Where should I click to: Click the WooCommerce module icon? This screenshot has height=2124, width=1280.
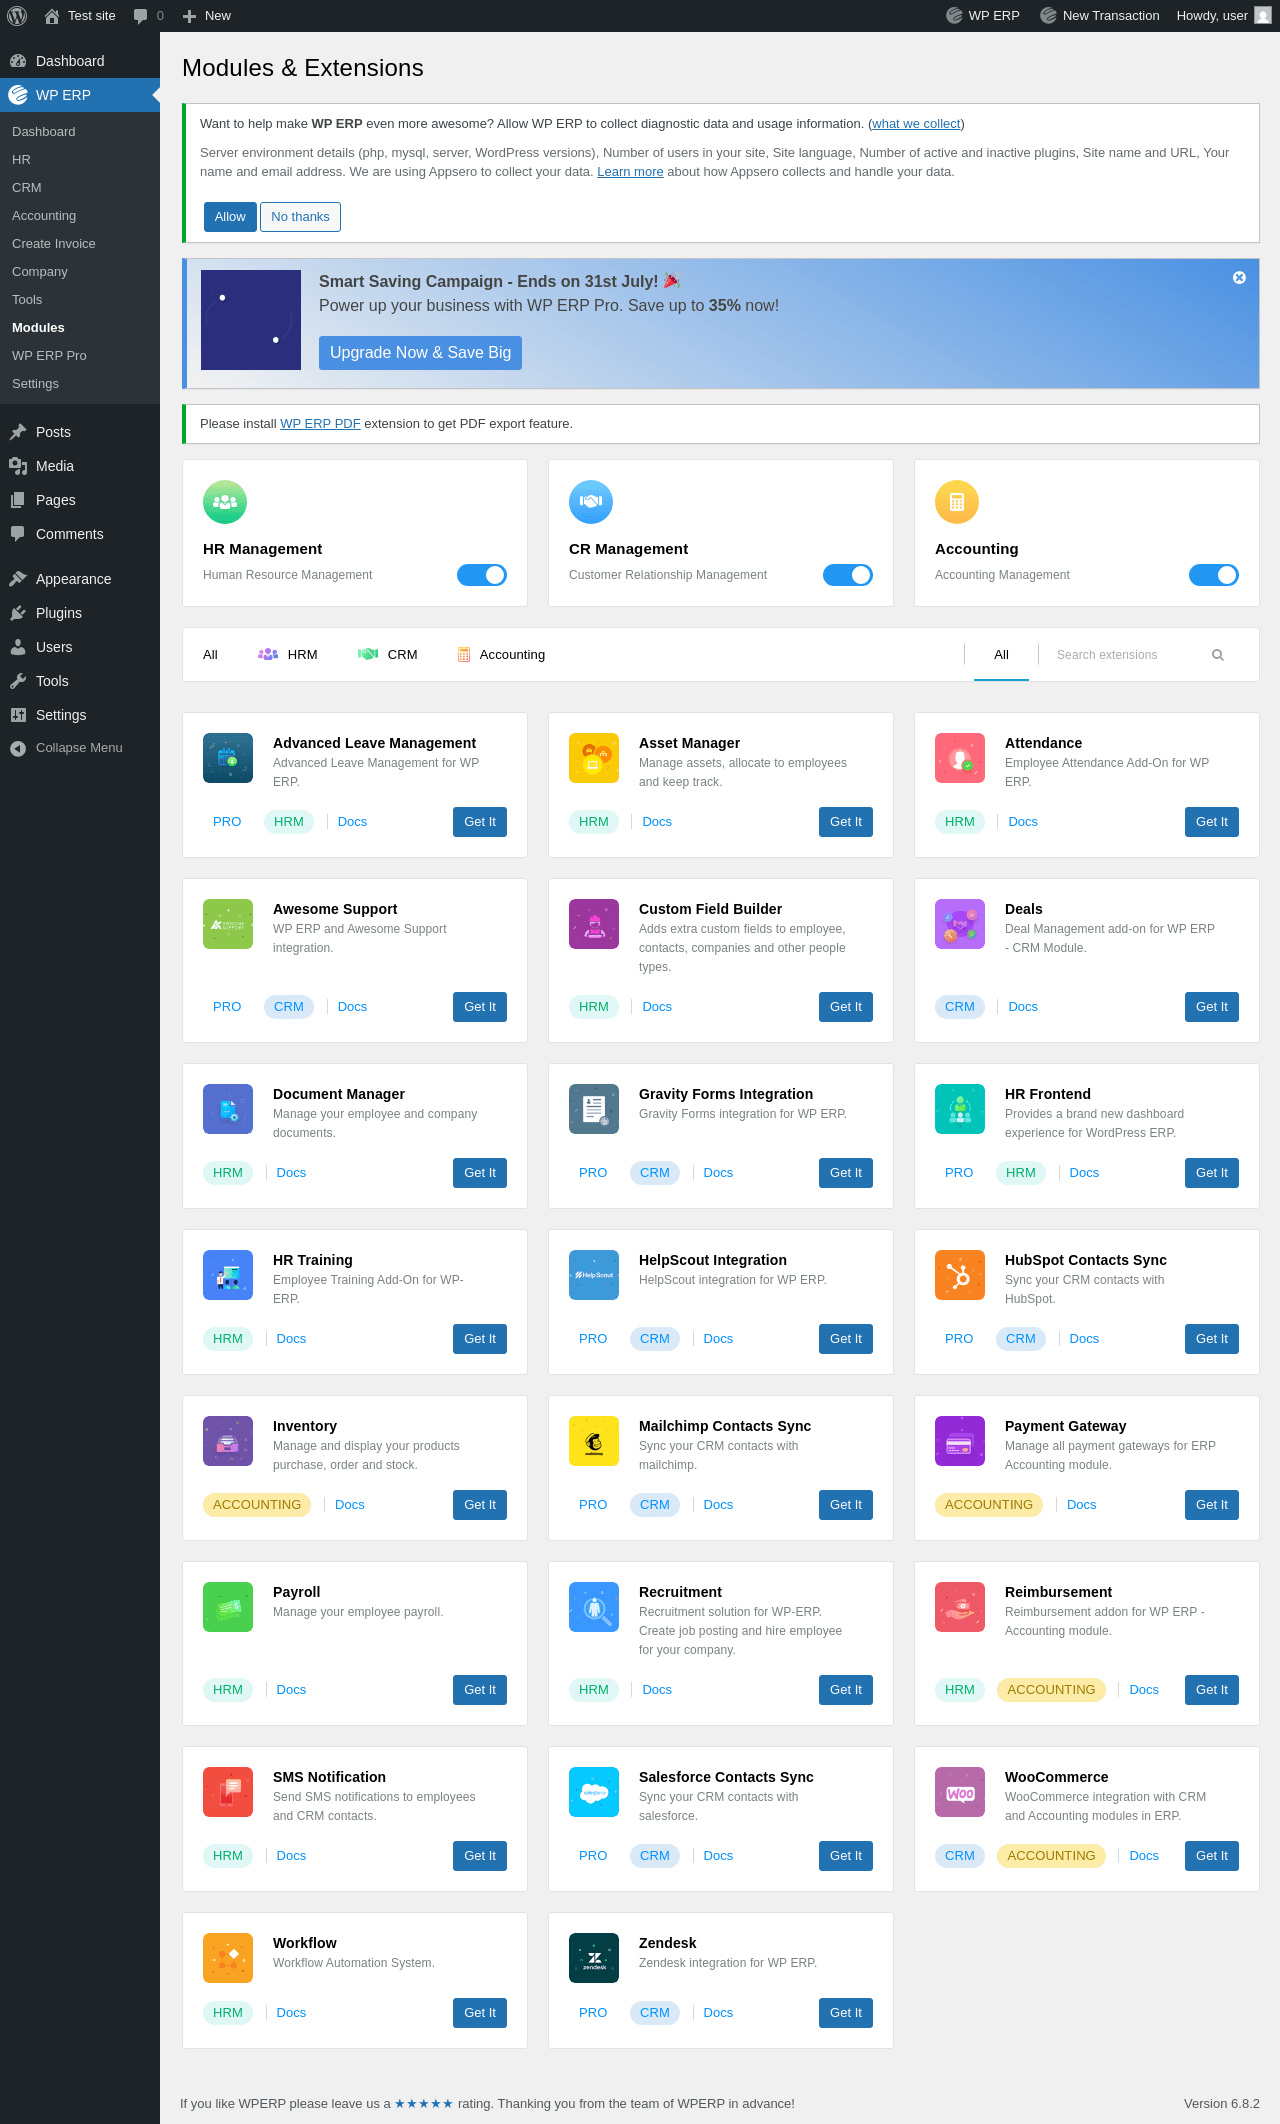point(960,1792)
